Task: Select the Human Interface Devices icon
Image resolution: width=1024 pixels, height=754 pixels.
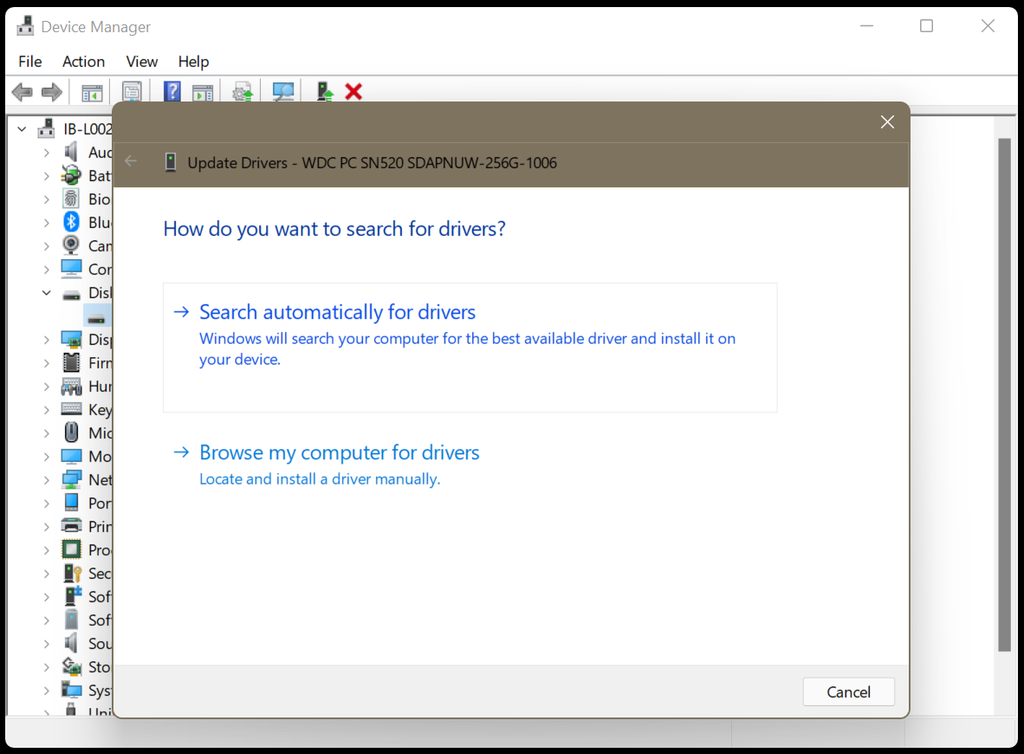Action: pos(71,386)
